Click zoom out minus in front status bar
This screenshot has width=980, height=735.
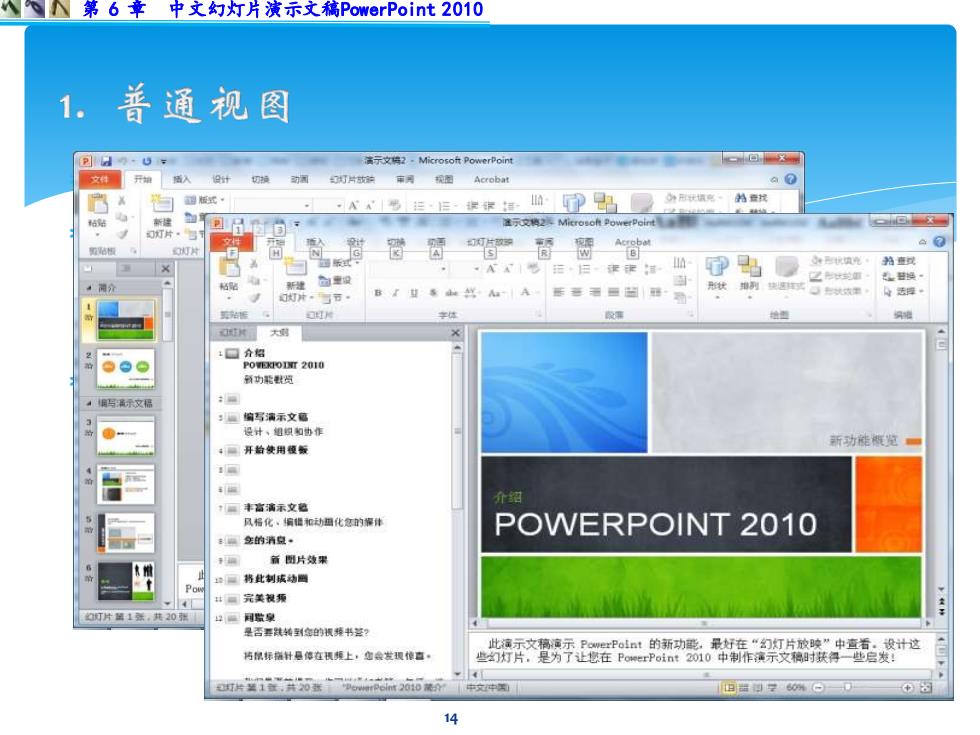[818, 688]
